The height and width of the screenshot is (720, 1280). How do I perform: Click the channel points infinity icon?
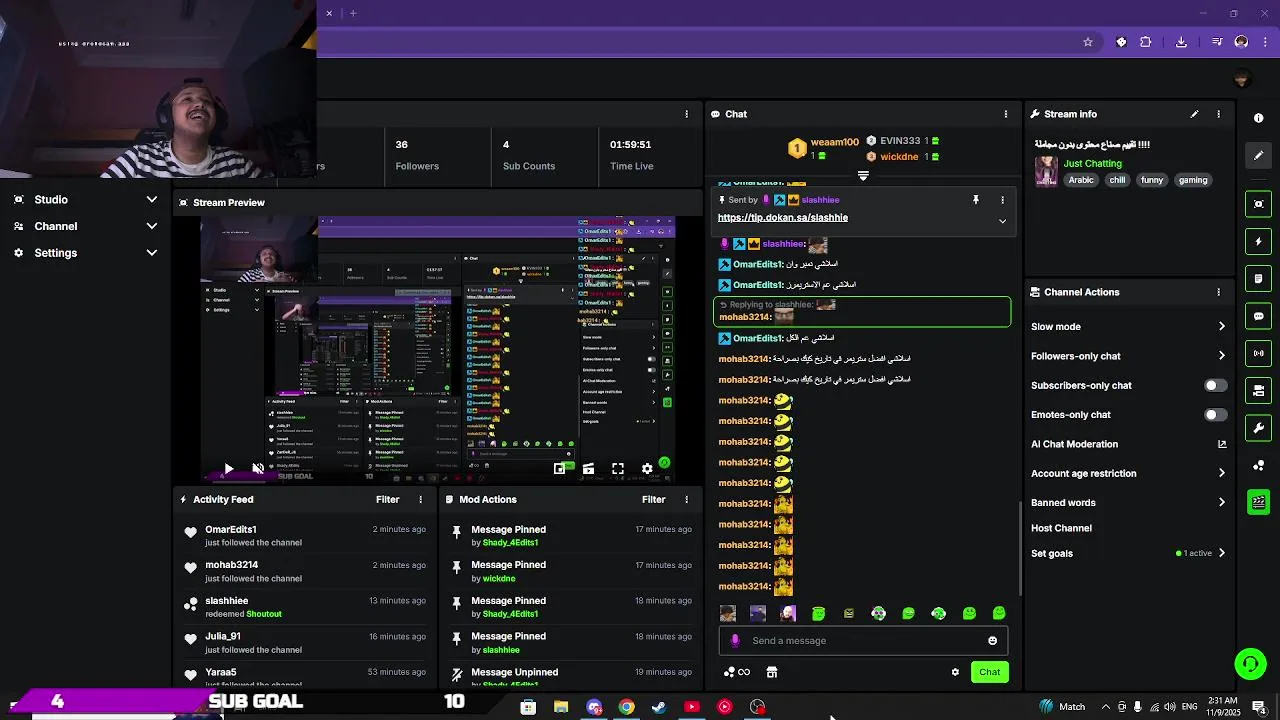click(x=737, y=672)
